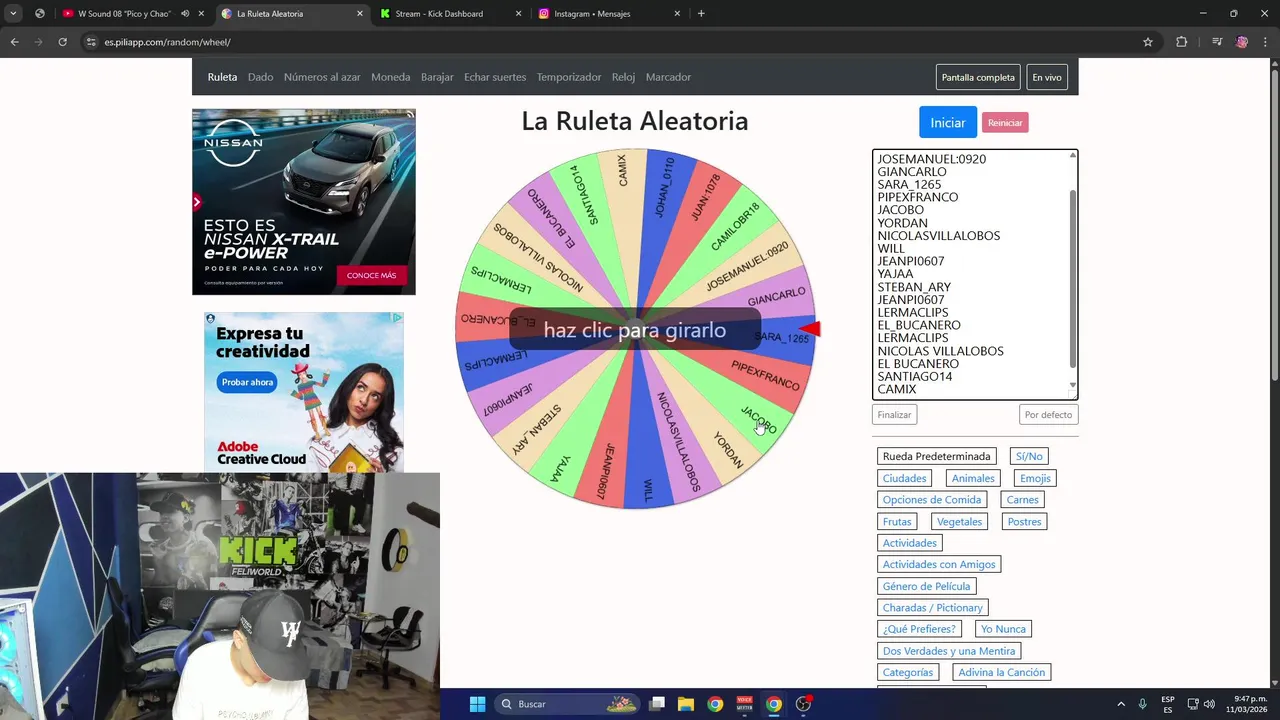Open the Barajar nav item

click(437, 77)
